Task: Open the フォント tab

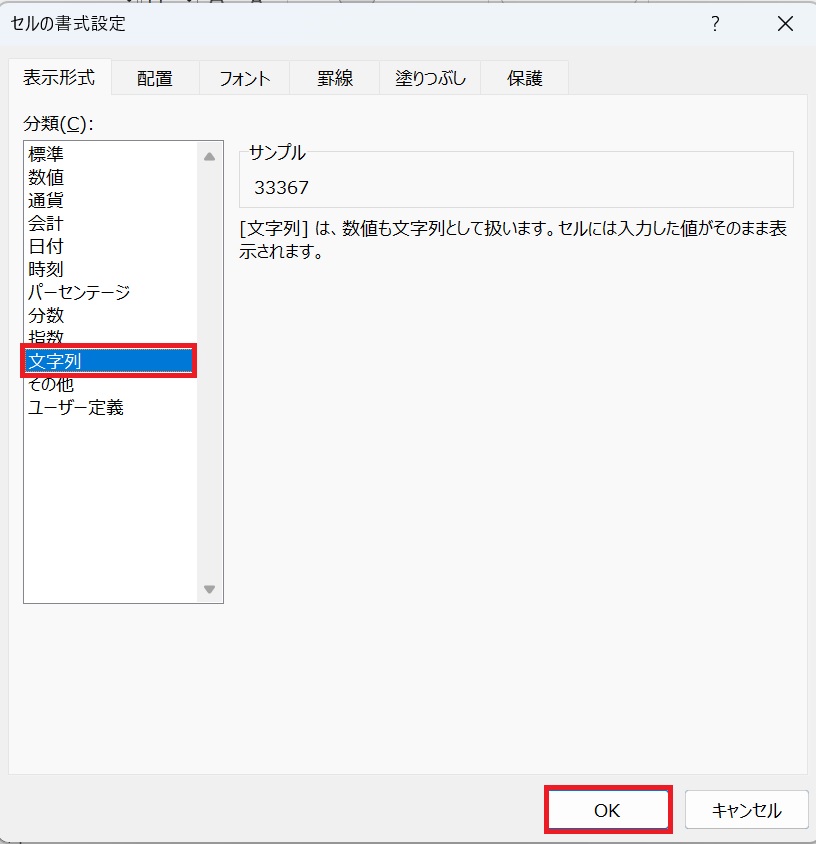Action: tap(244, 79)
